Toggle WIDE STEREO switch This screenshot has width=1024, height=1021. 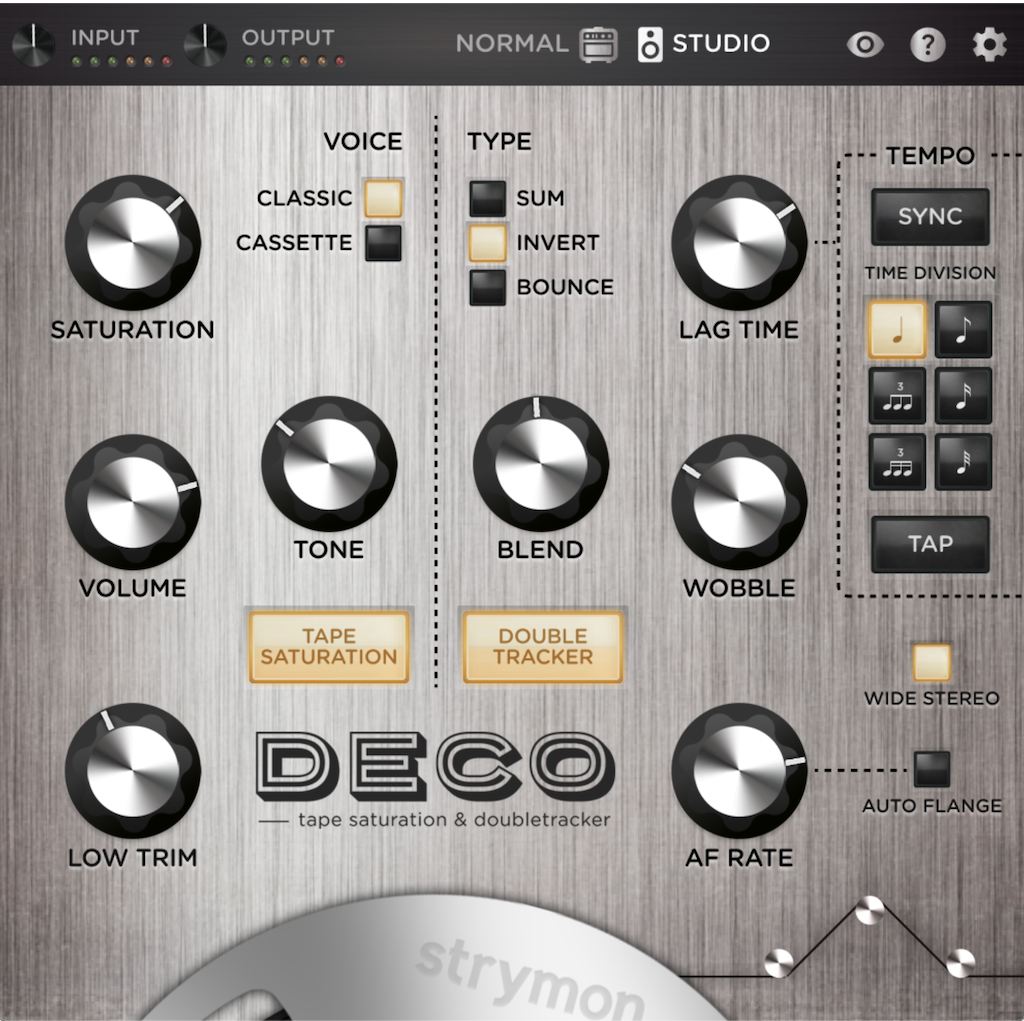click(932, 662)
